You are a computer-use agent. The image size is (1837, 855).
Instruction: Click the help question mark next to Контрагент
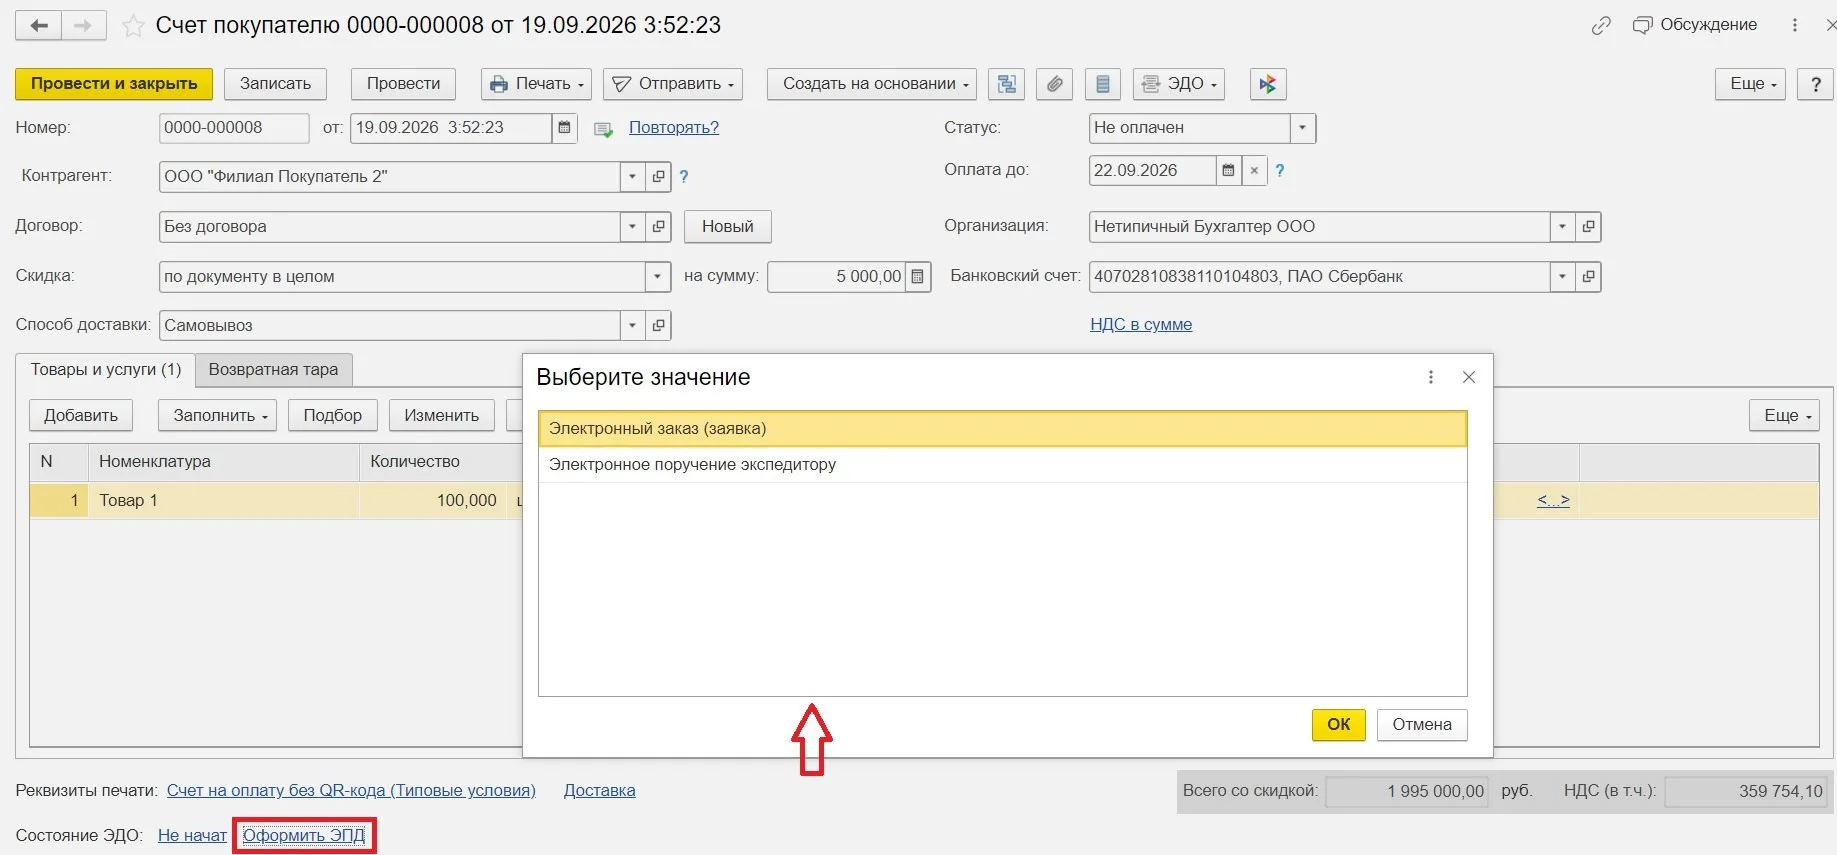point(684,177)
